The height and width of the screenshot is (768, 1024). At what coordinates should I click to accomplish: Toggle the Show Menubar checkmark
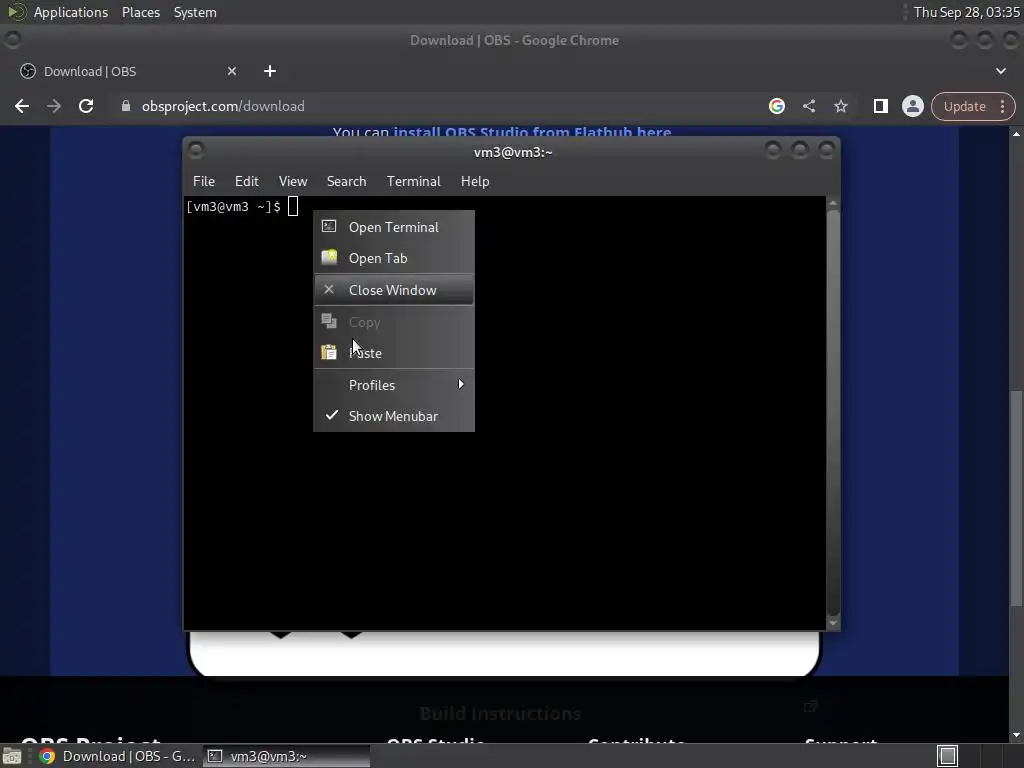(332, 415)
